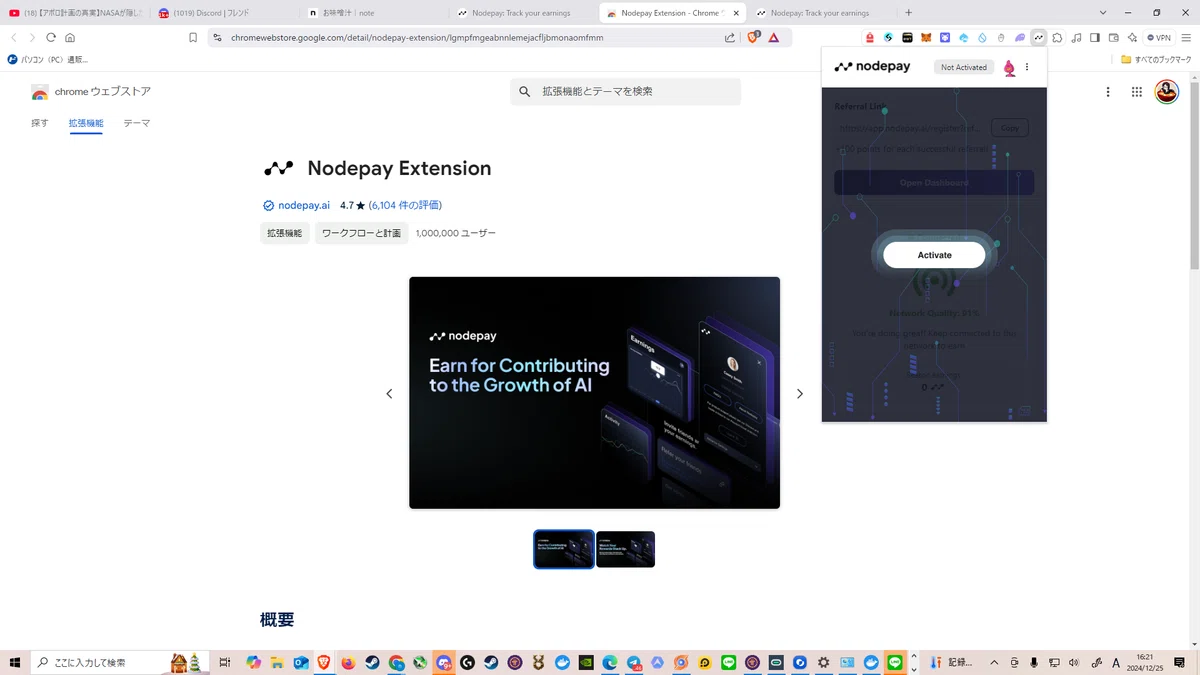The width and height of the screenshot is (1200, 675).
Task: Click the Nodepay extension icon in the toolbar
Action: coord(1039,38)
